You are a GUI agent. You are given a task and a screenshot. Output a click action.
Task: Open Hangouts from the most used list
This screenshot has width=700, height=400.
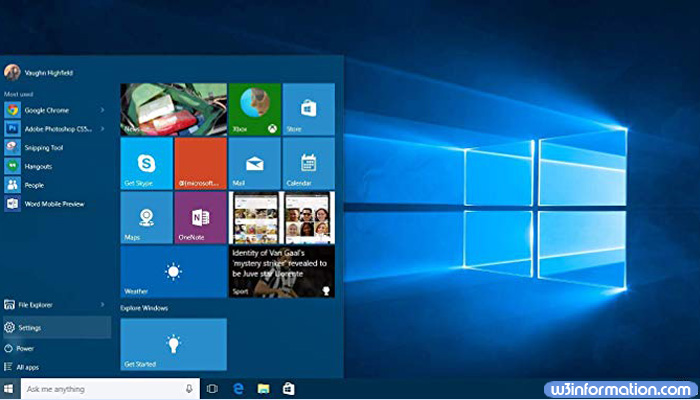point(56,166)
